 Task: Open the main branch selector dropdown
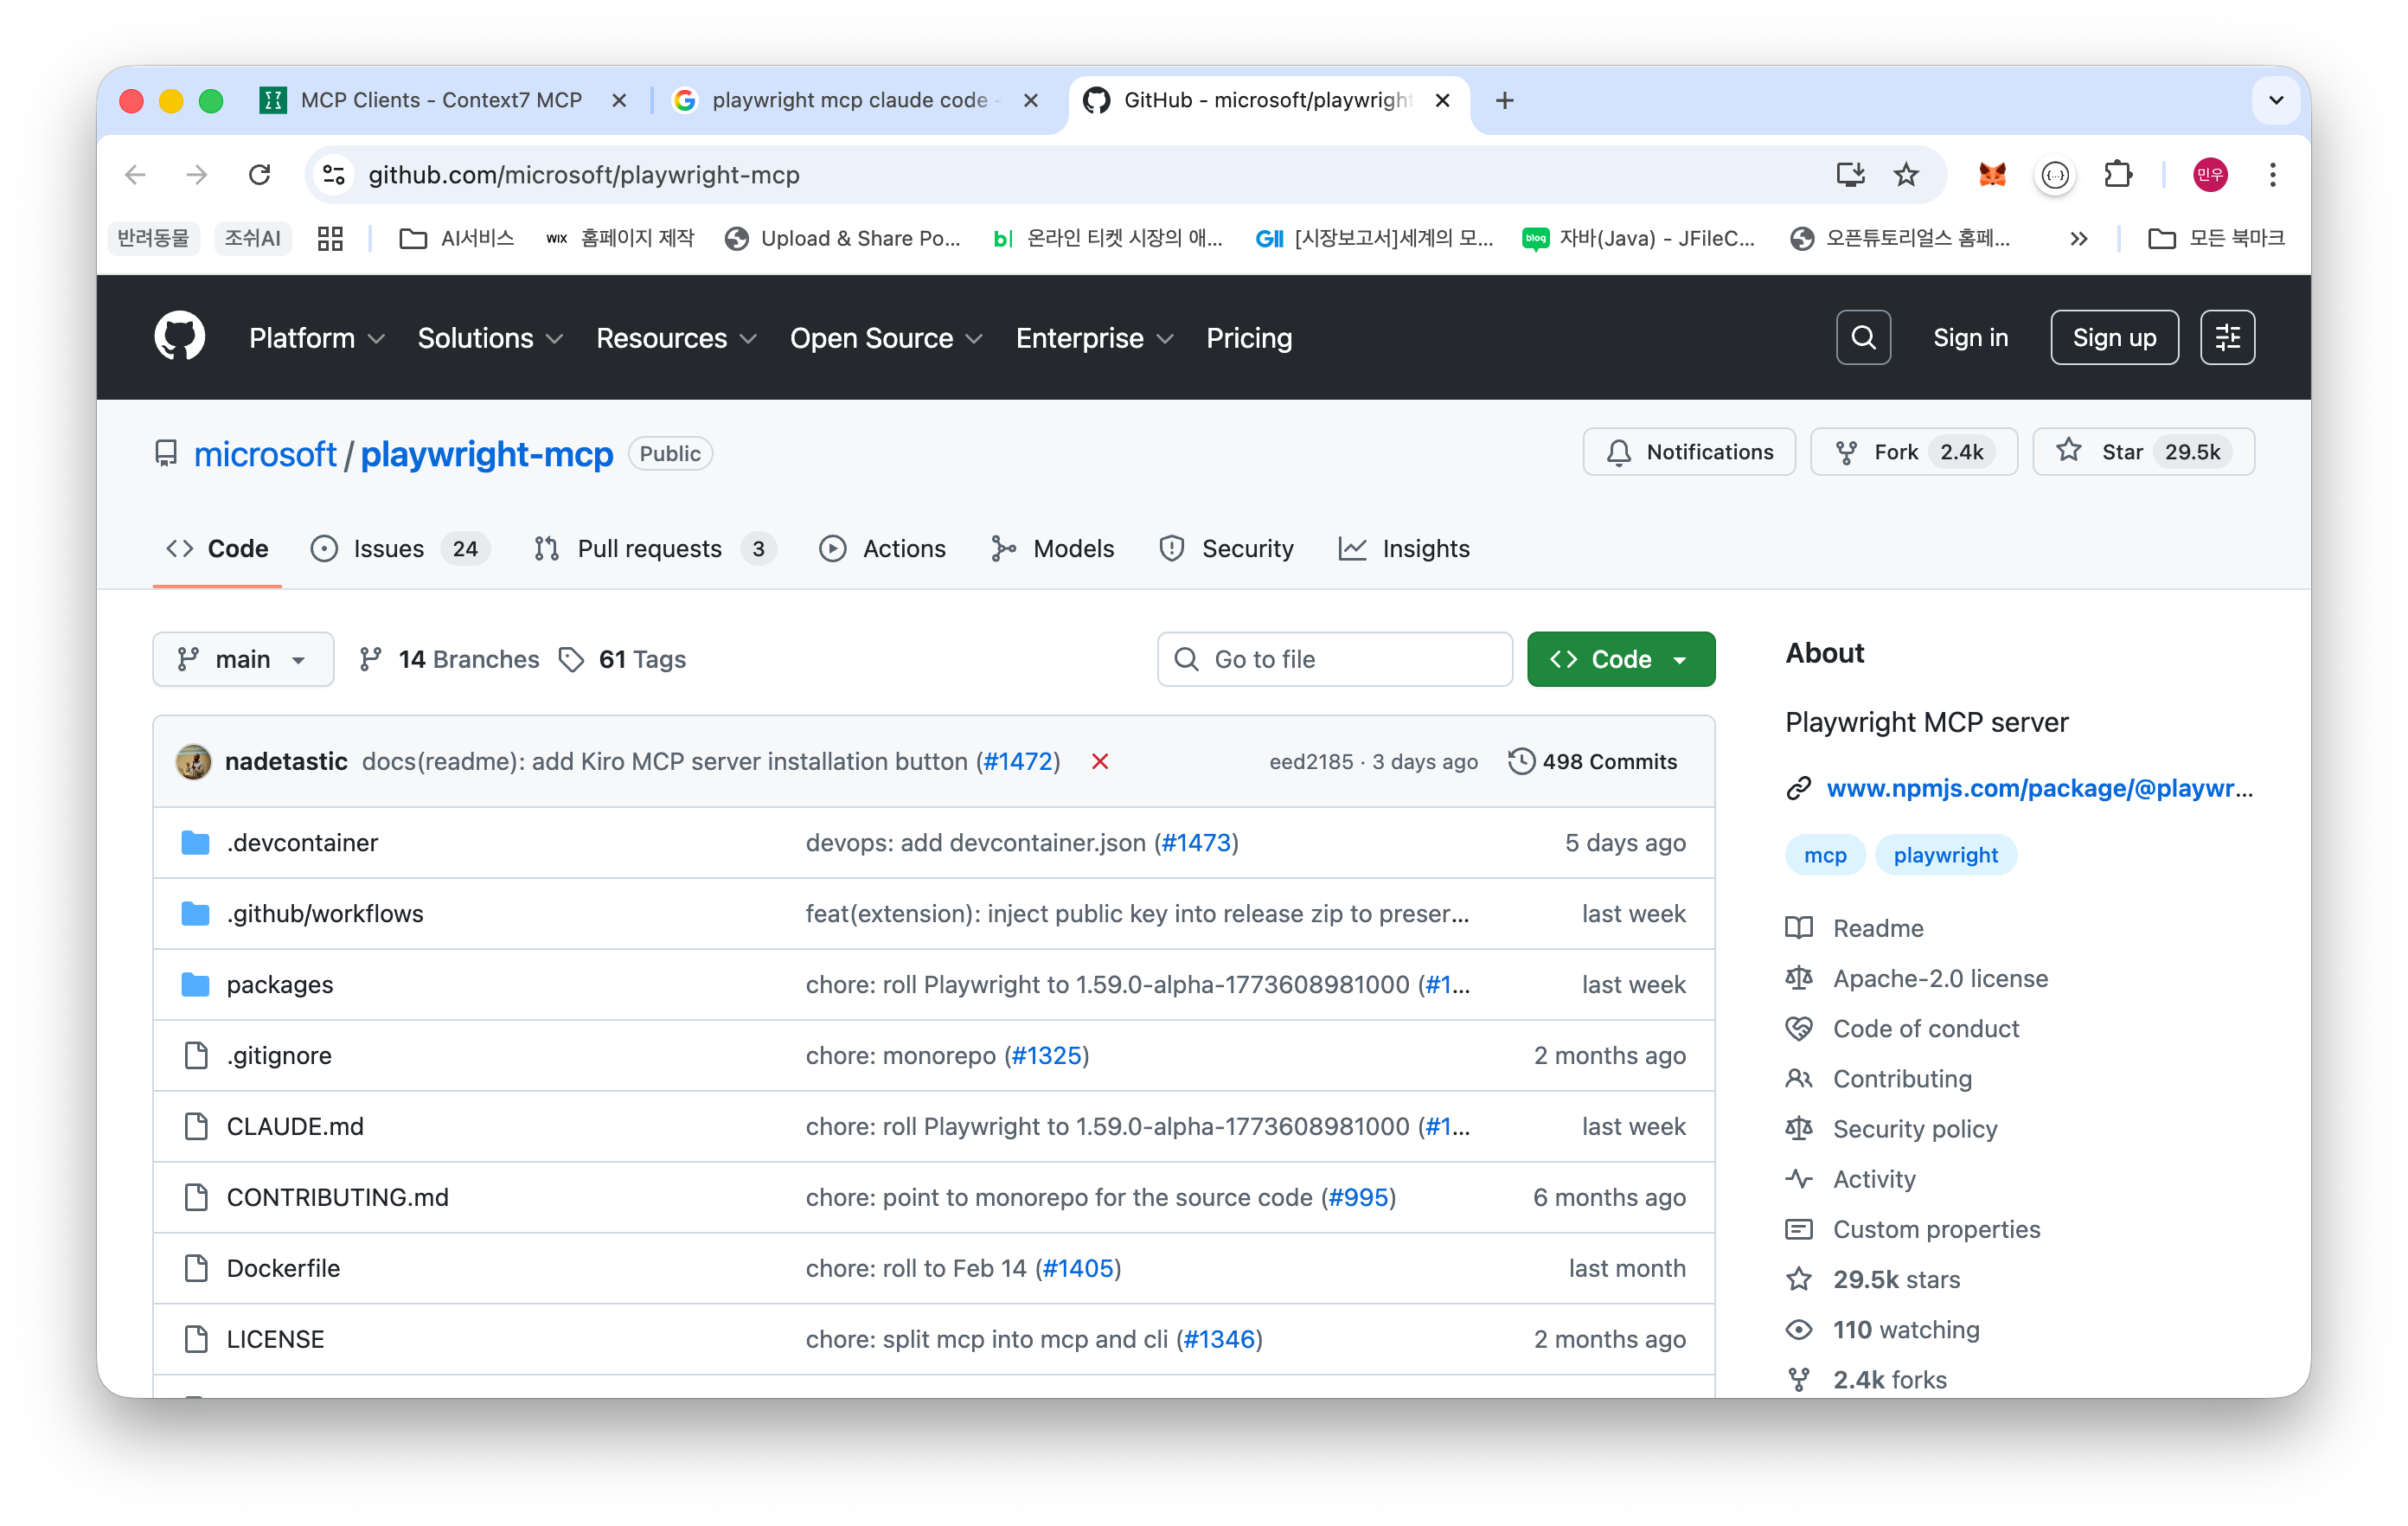[243, 659]
